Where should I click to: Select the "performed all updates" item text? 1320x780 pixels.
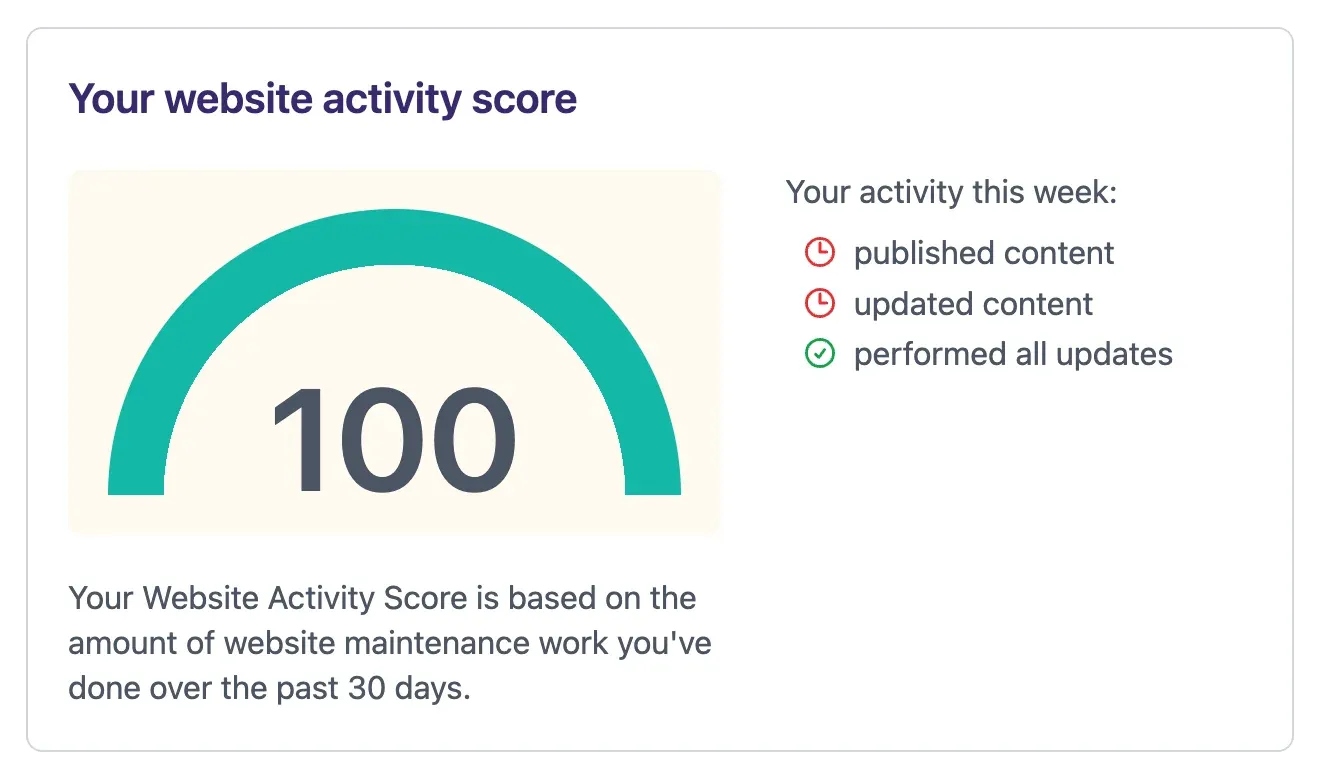tap(1013, 354)
